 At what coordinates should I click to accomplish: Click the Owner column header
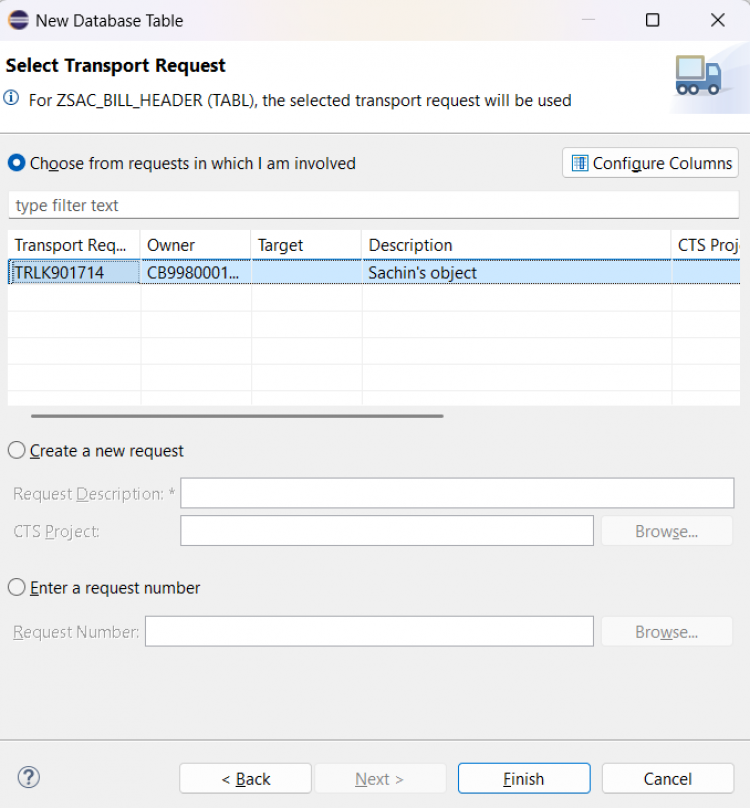click(194, 245)
